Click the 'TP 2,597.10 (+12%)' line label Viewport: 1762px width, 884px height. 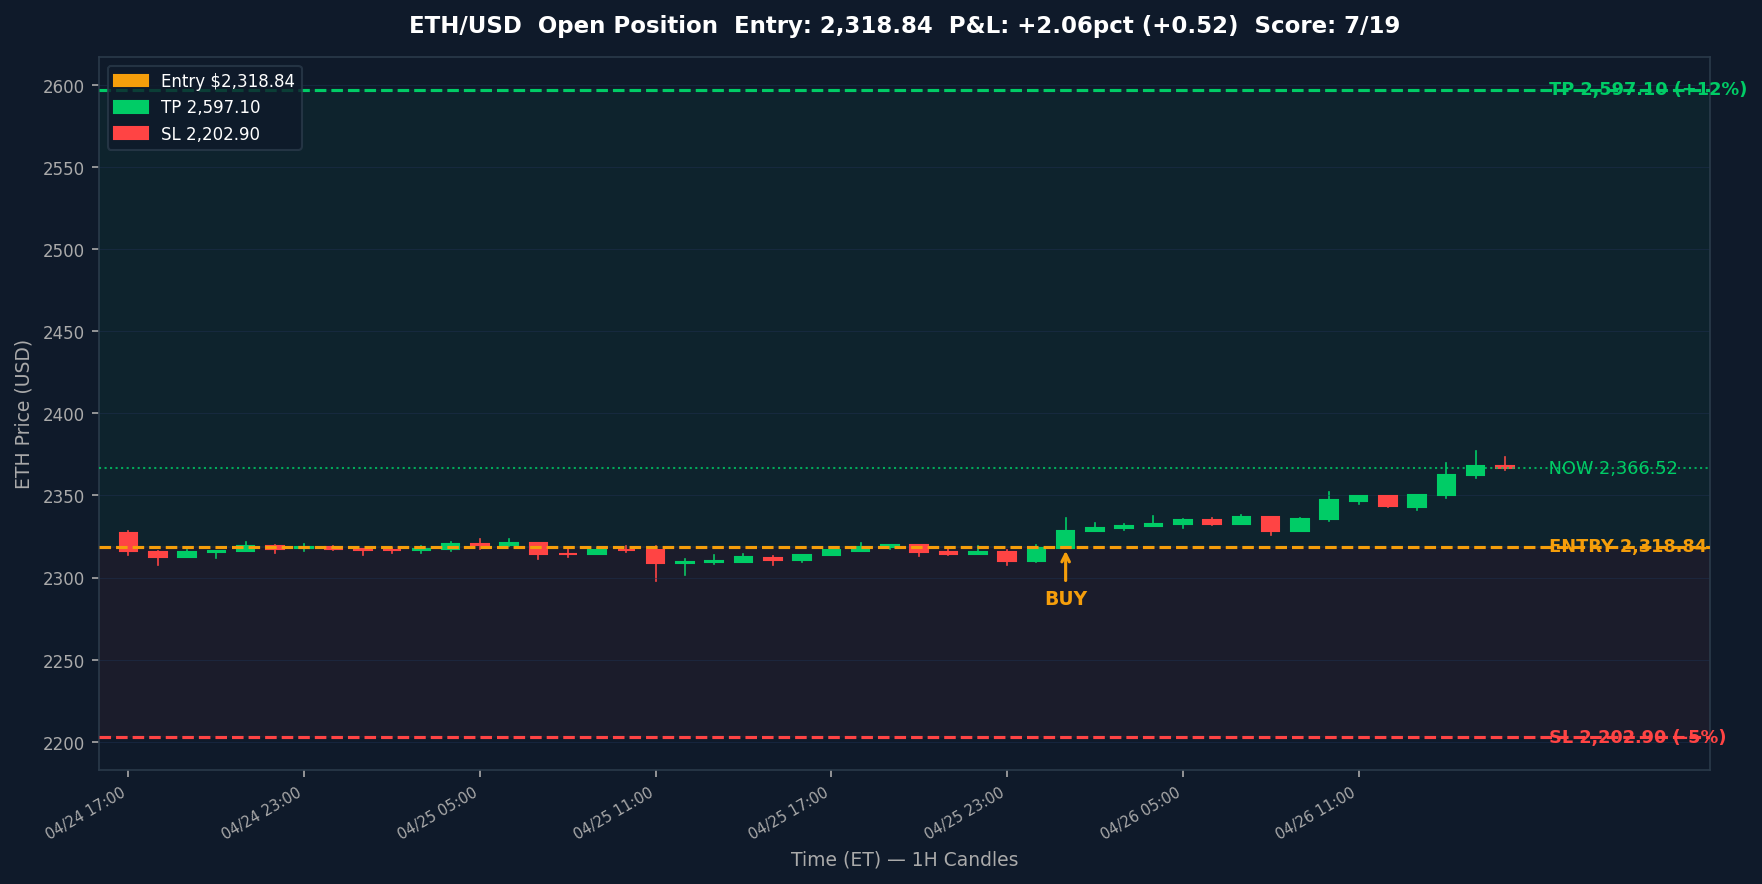coord(1648,89)
